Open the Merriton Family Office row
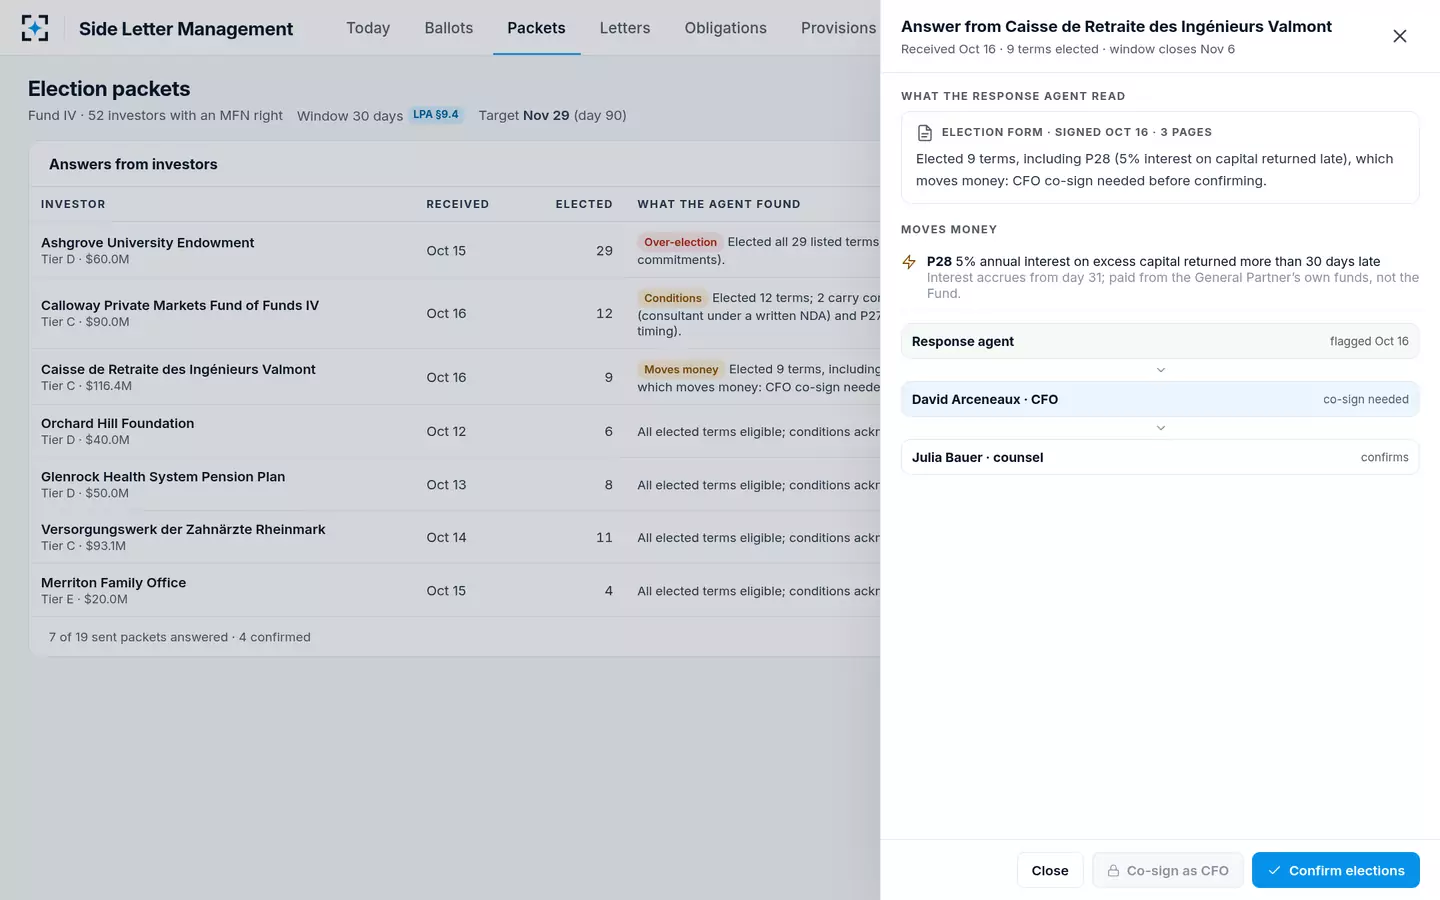 tap(455, 590)
